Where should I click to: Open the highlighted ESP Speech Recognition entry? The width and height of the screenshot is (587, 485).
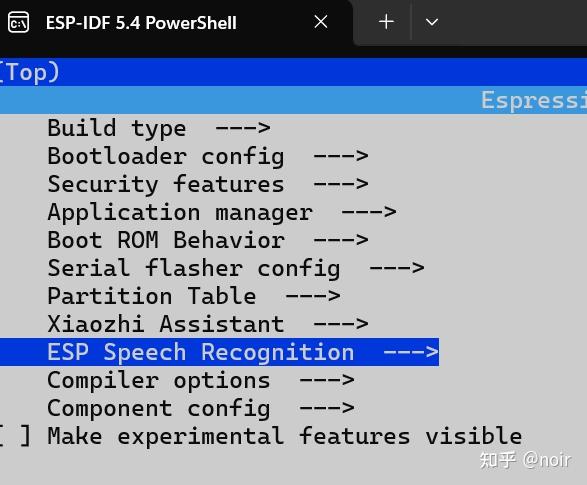[x=219, y=352]
